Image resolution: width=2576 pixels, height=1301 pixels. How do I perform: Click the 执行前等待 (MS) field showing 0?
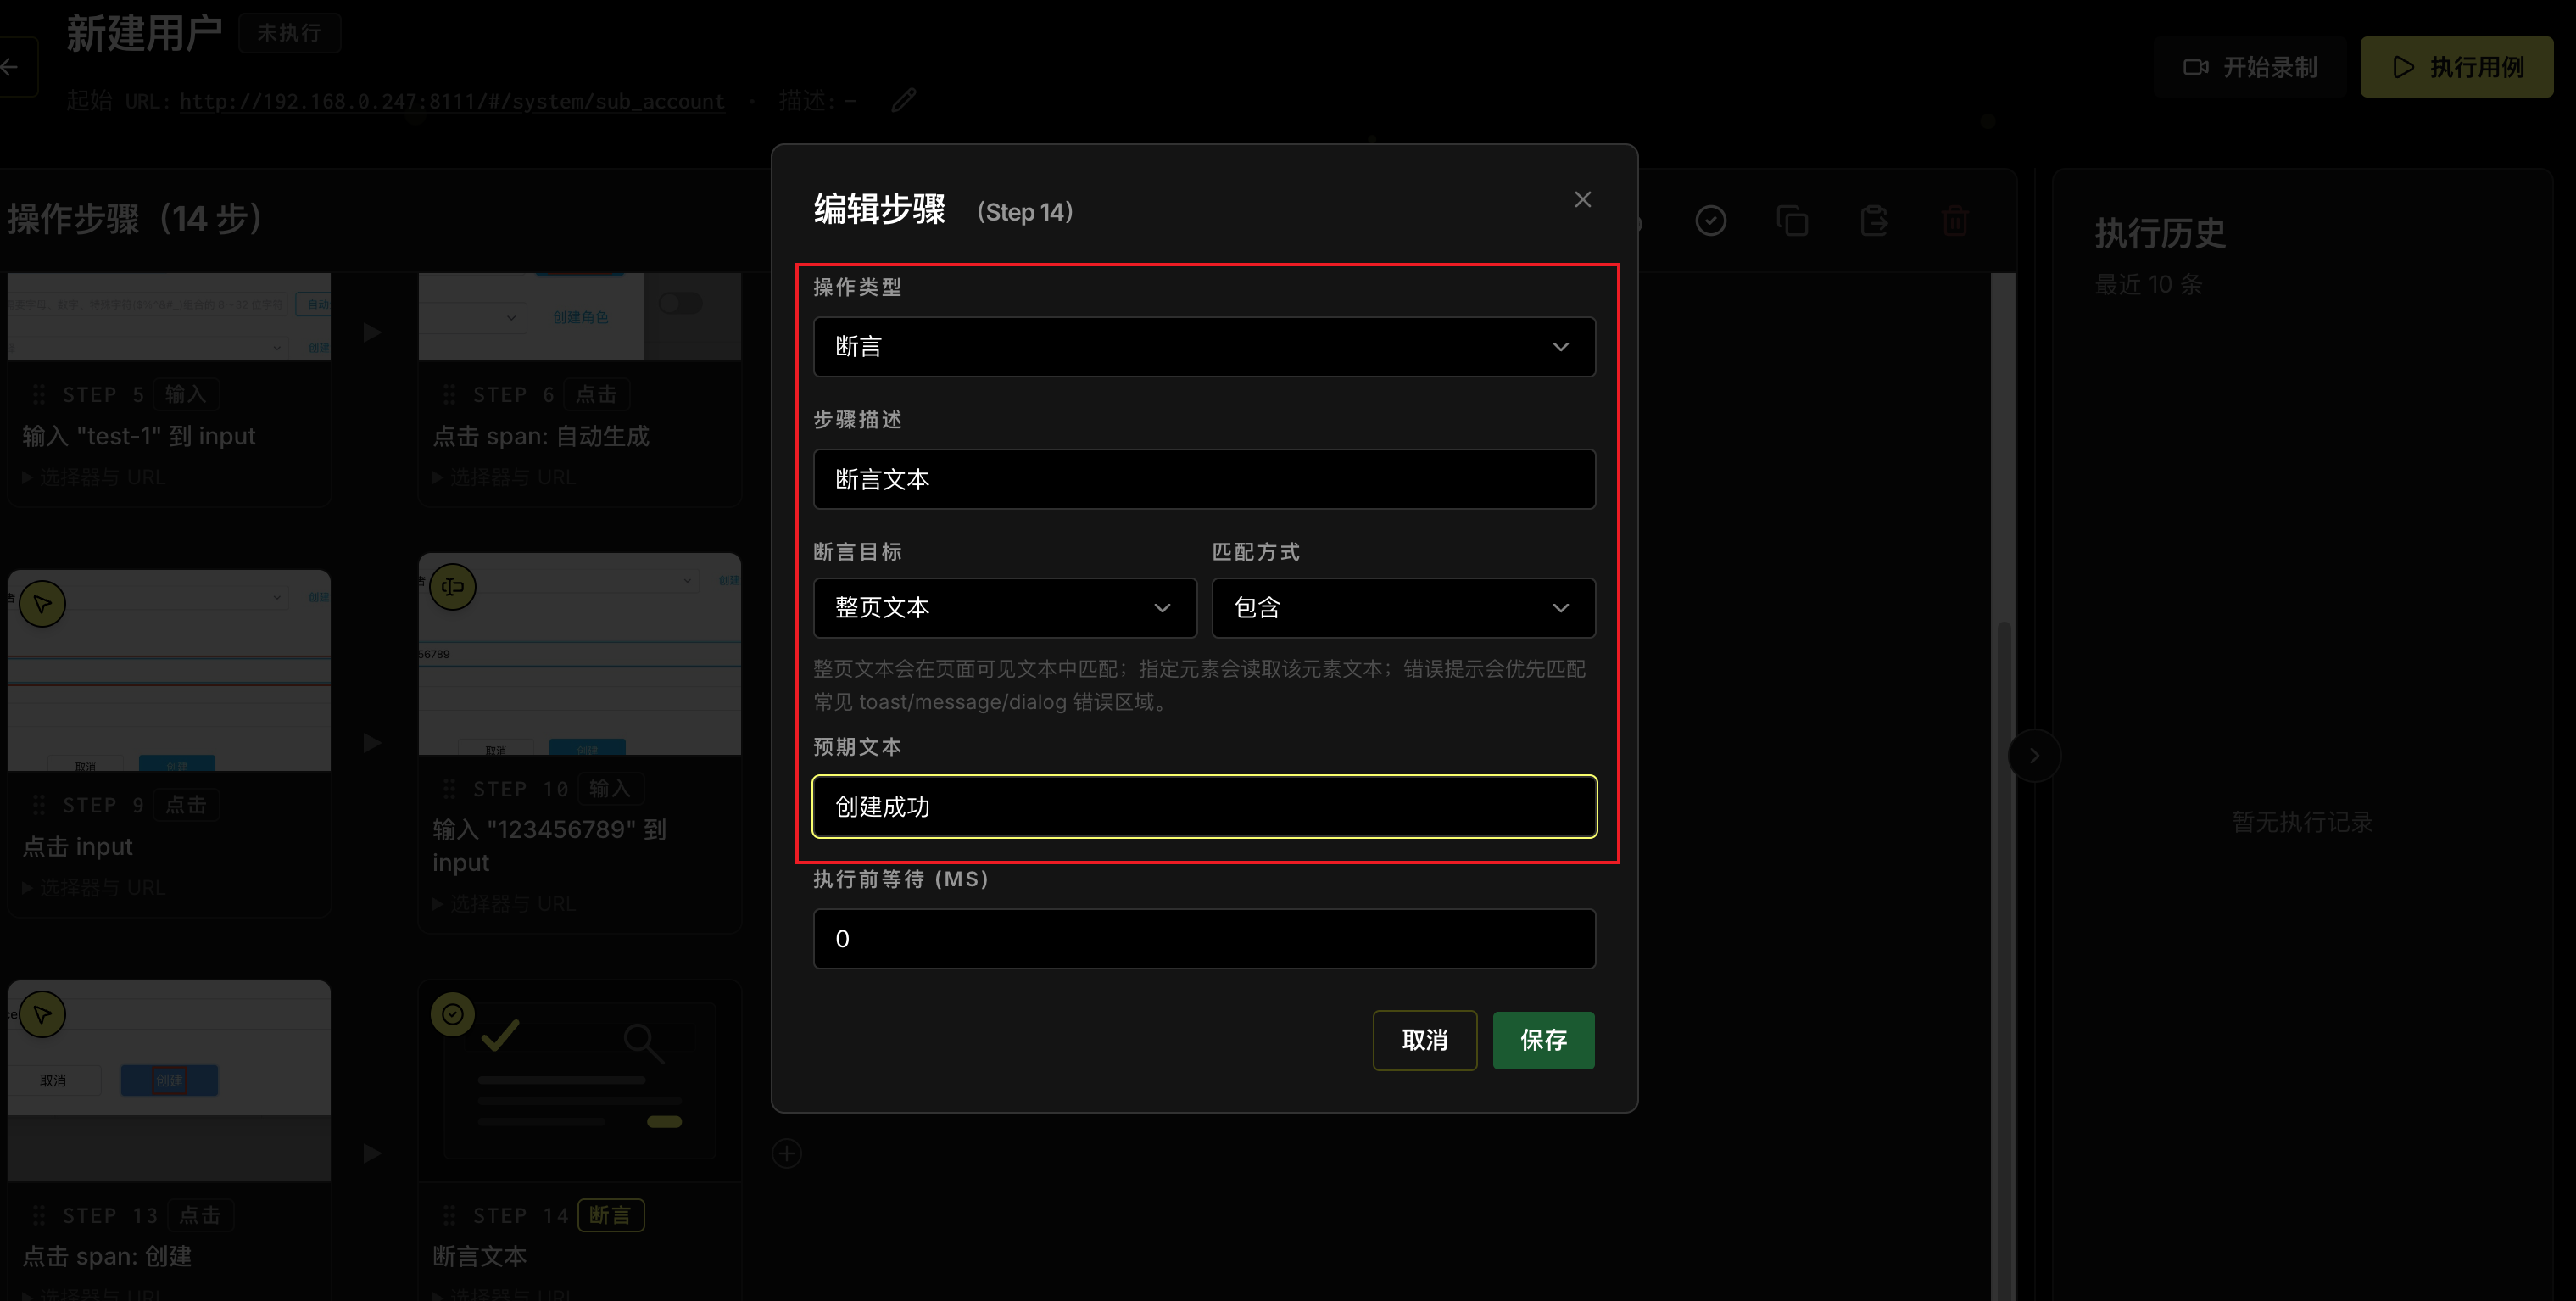tap(1204, 938)
